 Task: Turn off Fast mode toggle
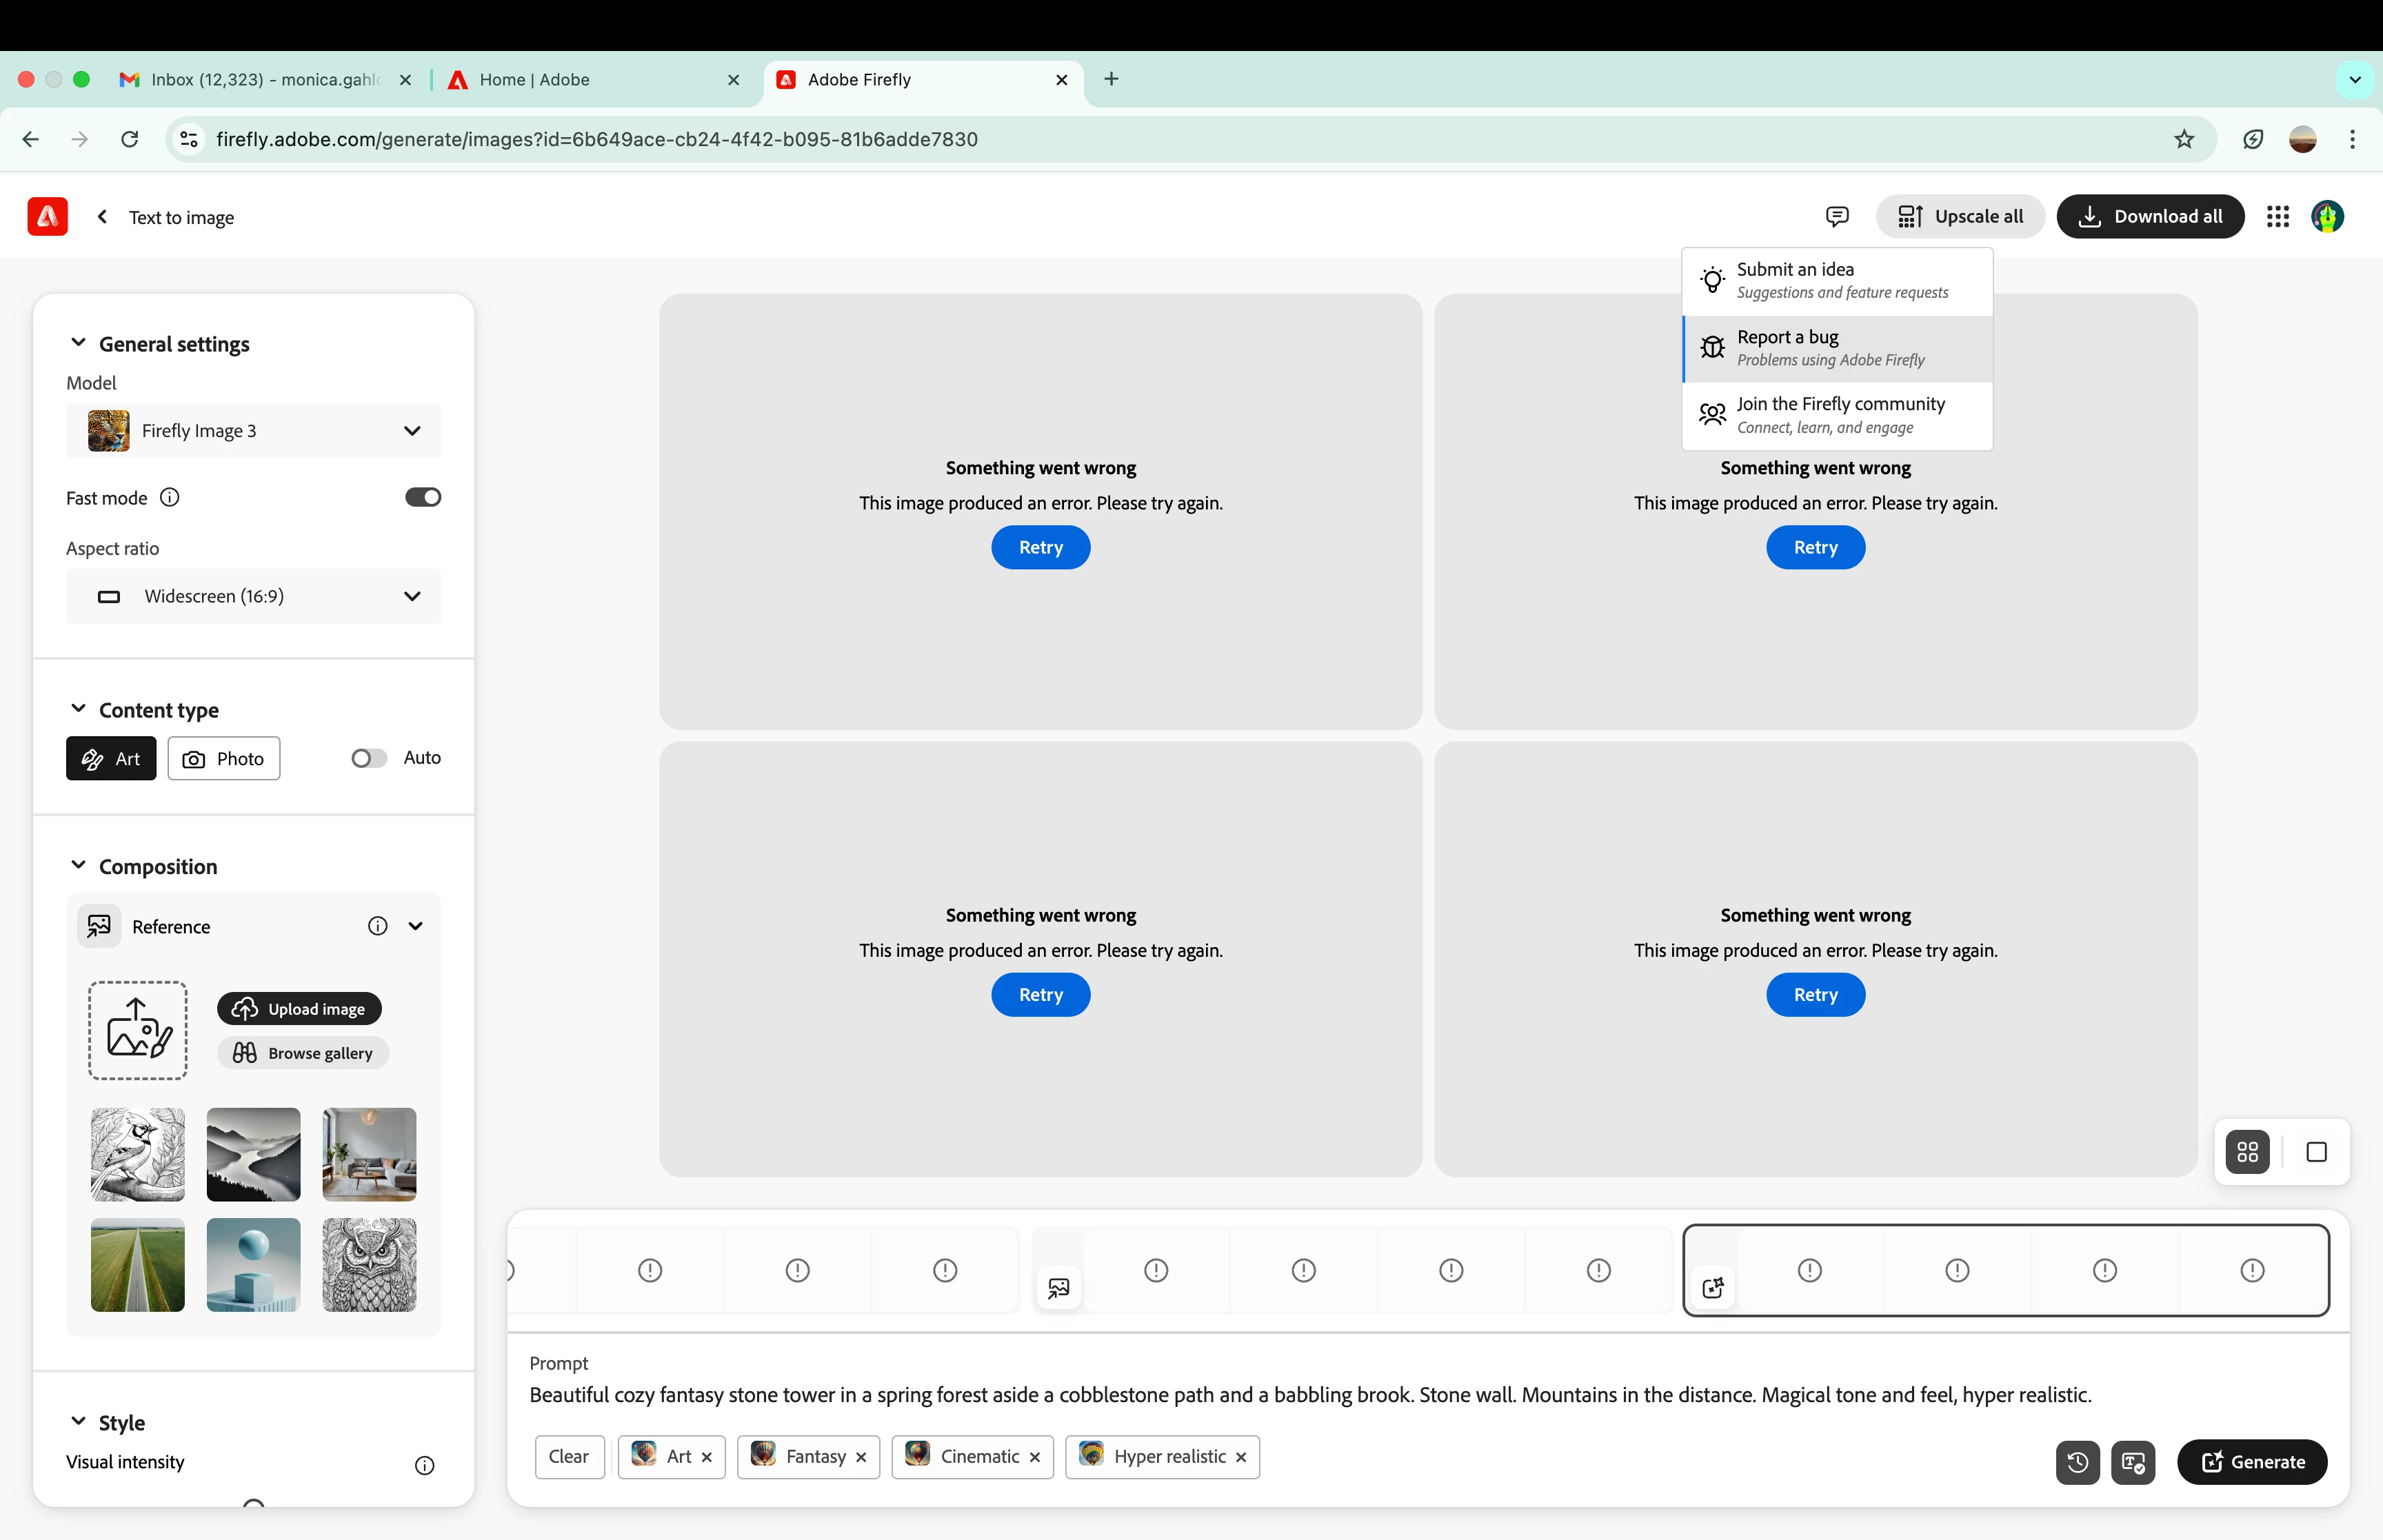(422, 498)
